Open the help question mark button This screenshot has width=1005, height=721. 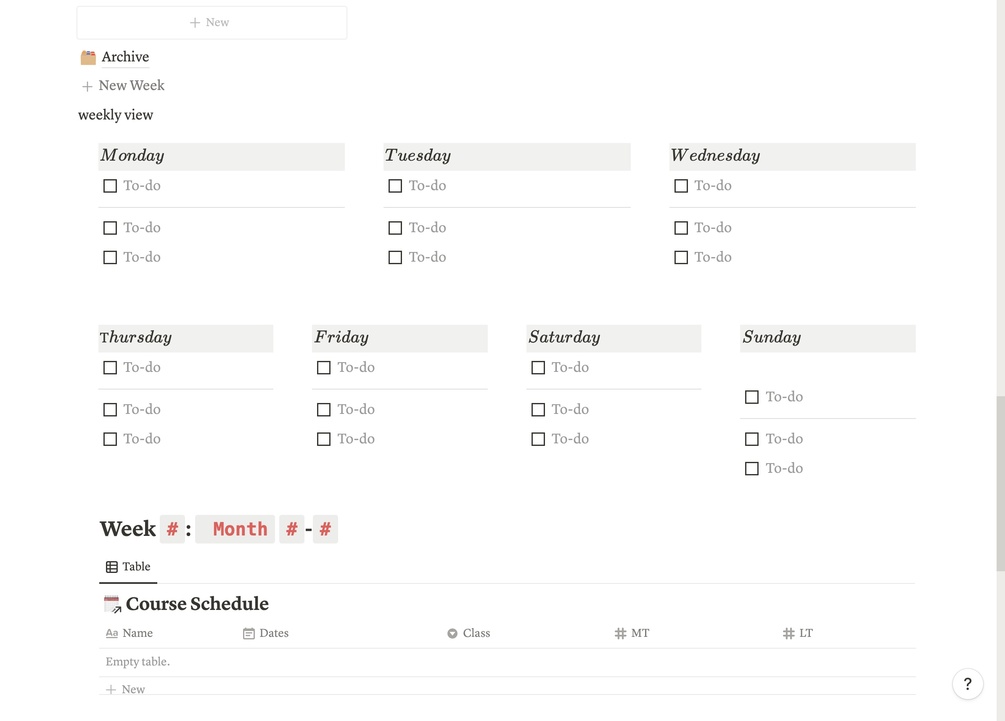(x=967, y=684)
